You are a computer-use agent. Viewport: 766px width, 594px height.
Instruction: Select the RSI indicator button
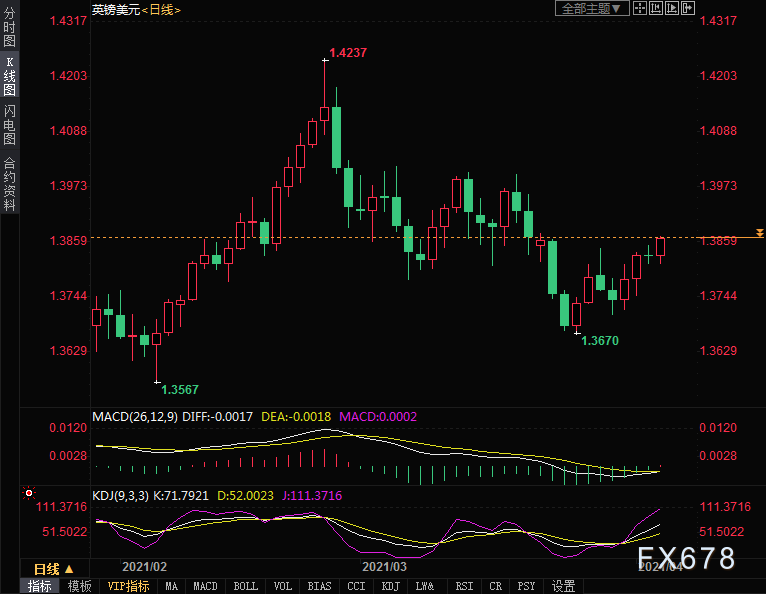coord(464,586)
